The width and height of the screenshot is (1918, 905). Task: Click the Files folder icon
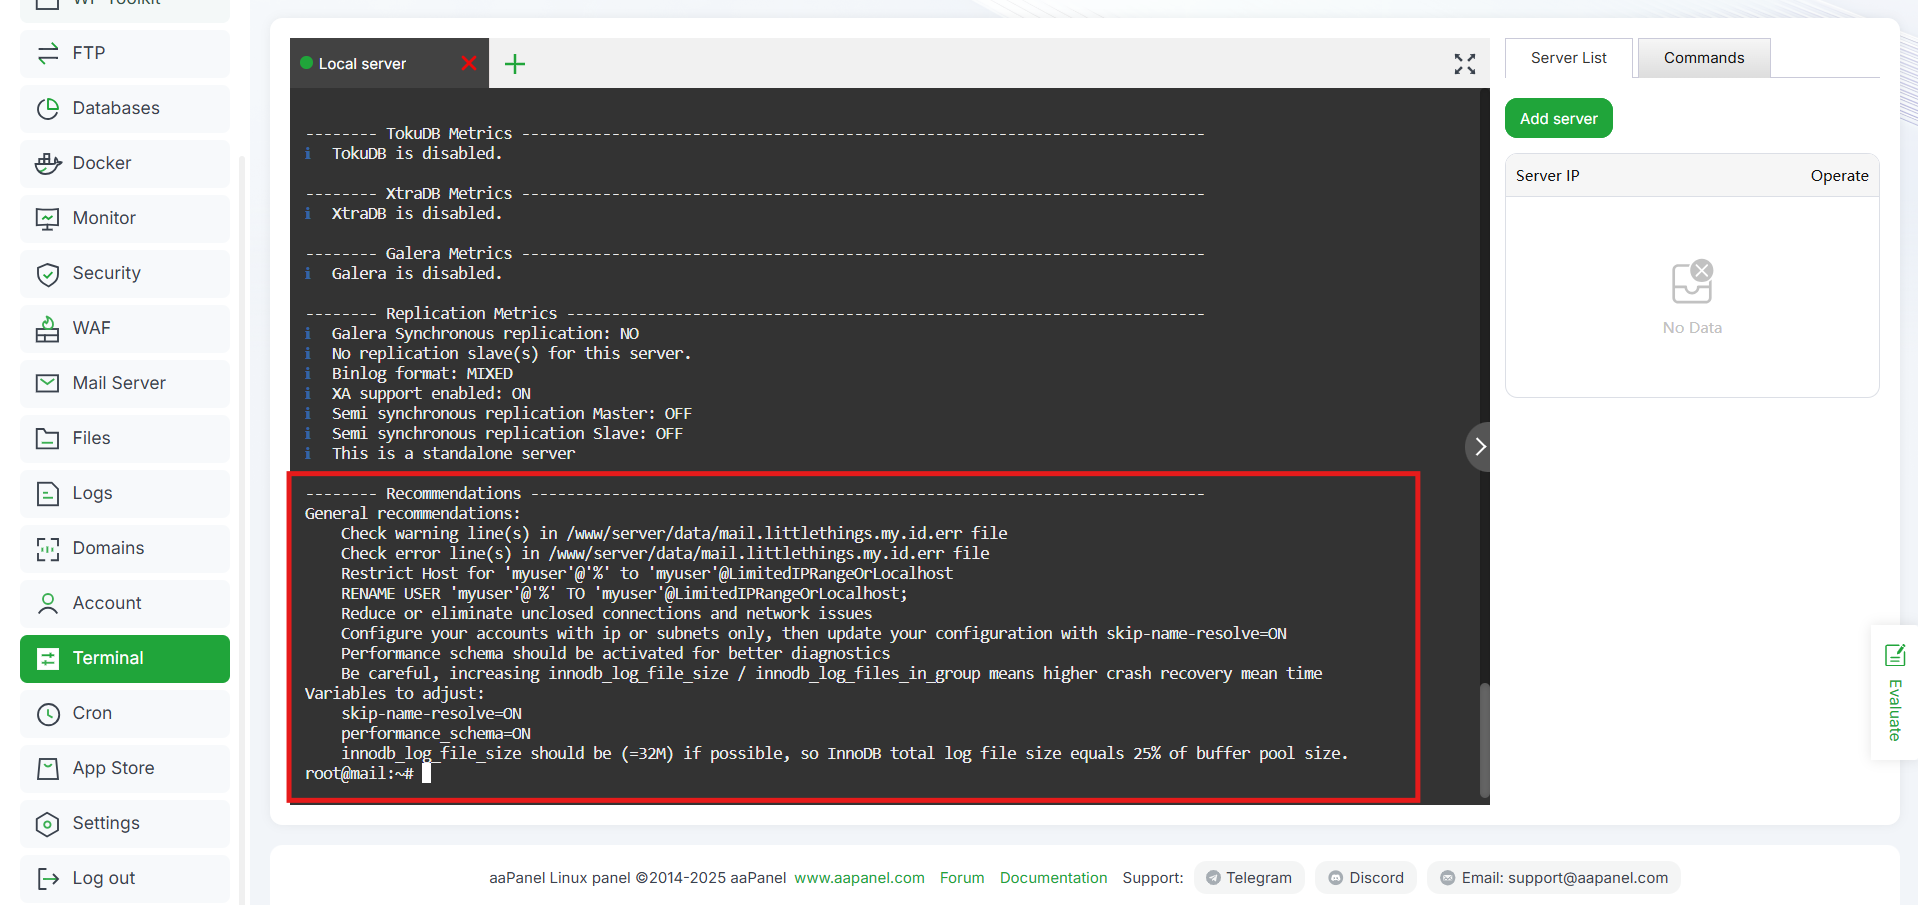point(48,438)
